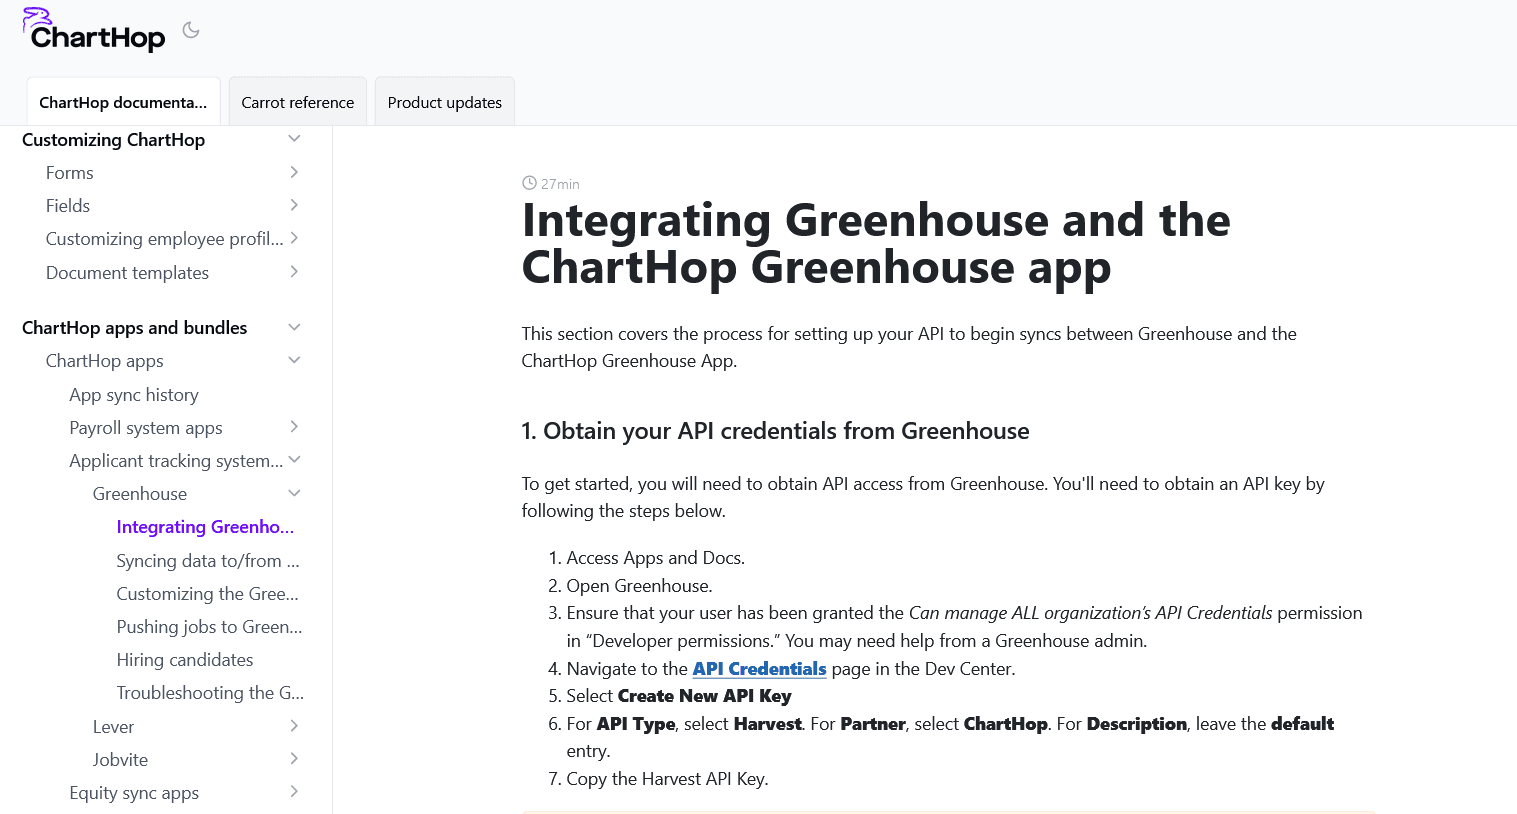This screenshot has height=814, width=1517.
Task: Select the ChartHop documentation tab
Action: [123, 102]
